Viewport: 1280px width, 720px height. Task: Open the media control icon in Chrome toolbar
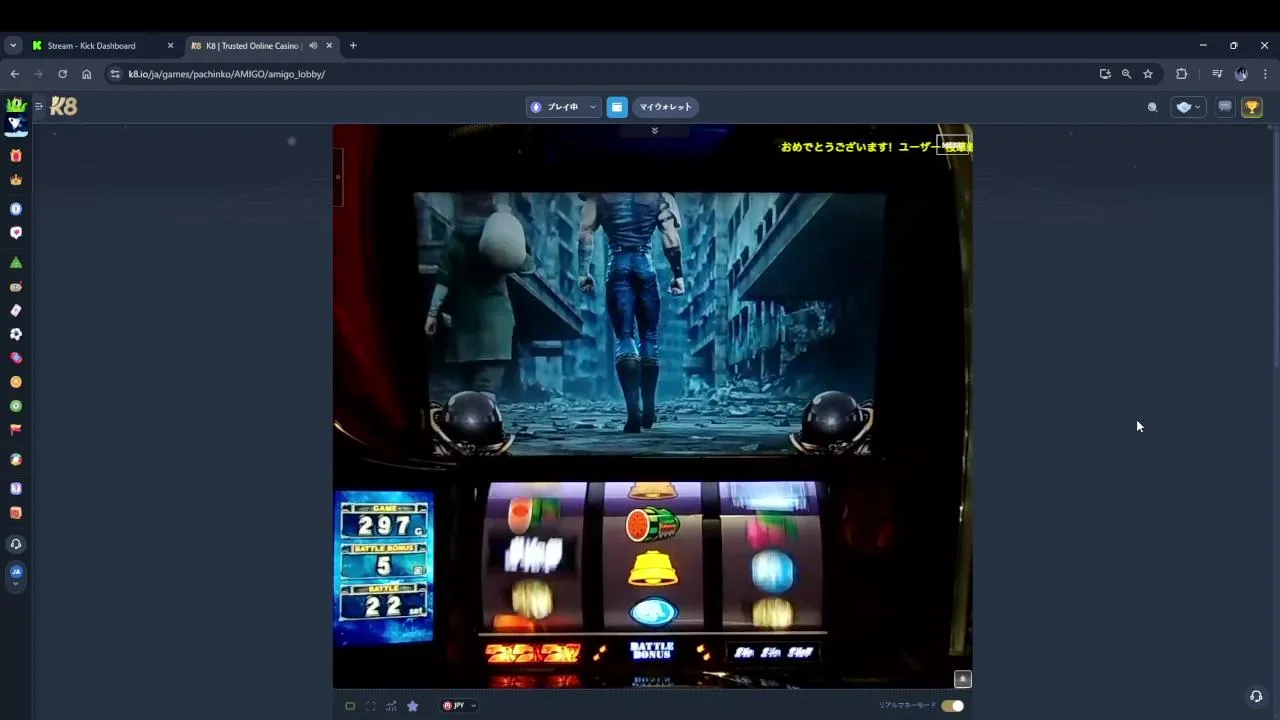pyautogui.click(x=1217, y=74)
